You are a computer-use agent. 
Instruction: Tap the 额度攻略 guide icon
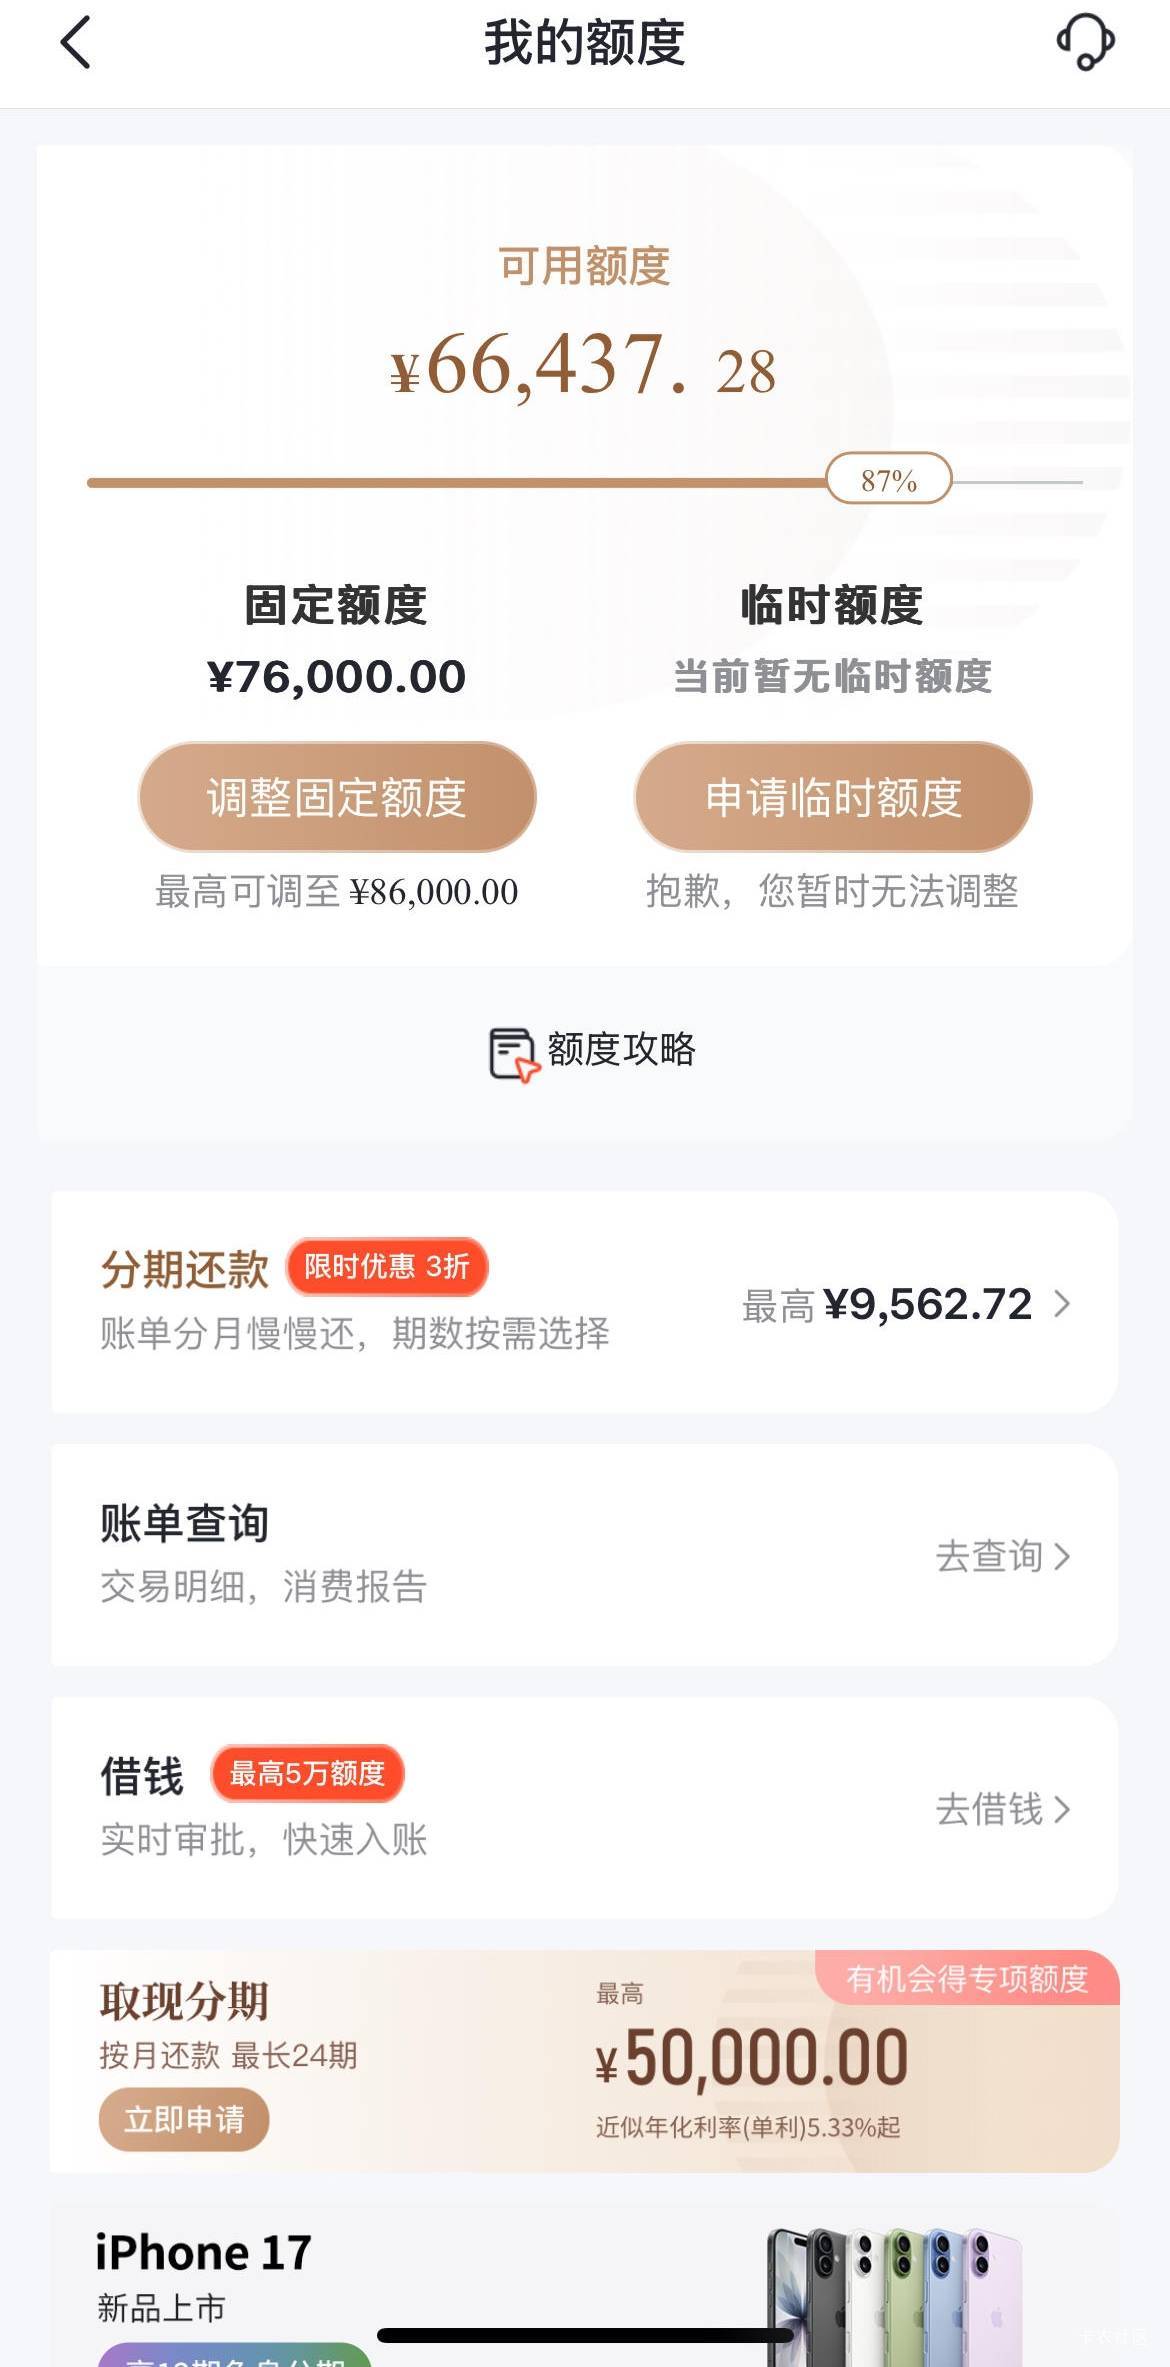[x=513, y=1053]
